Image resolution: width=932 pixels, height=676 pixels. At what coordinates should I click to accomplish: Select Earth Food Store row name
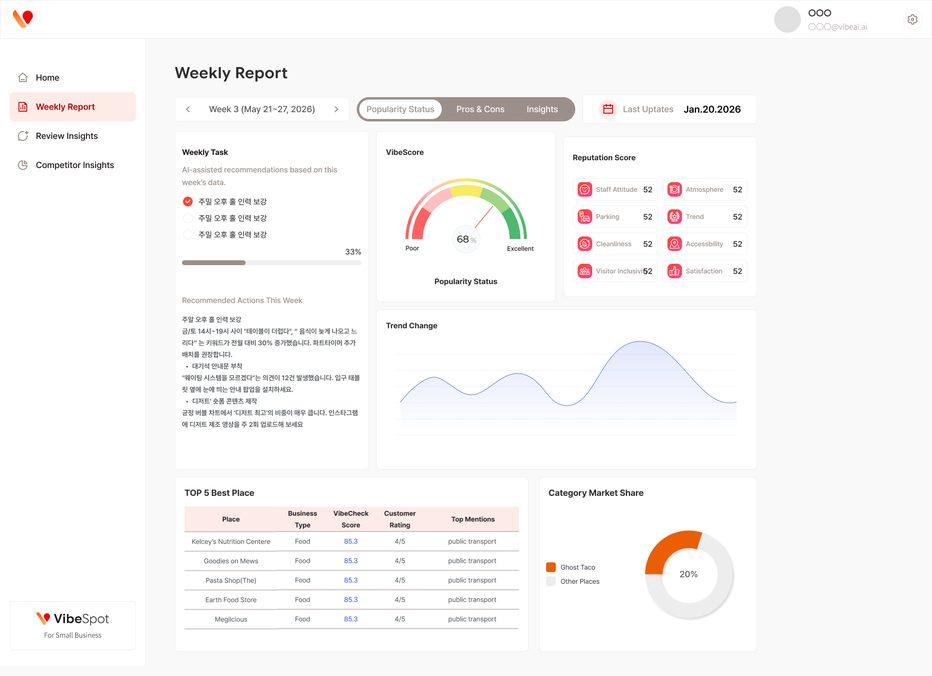pos(231,600)
